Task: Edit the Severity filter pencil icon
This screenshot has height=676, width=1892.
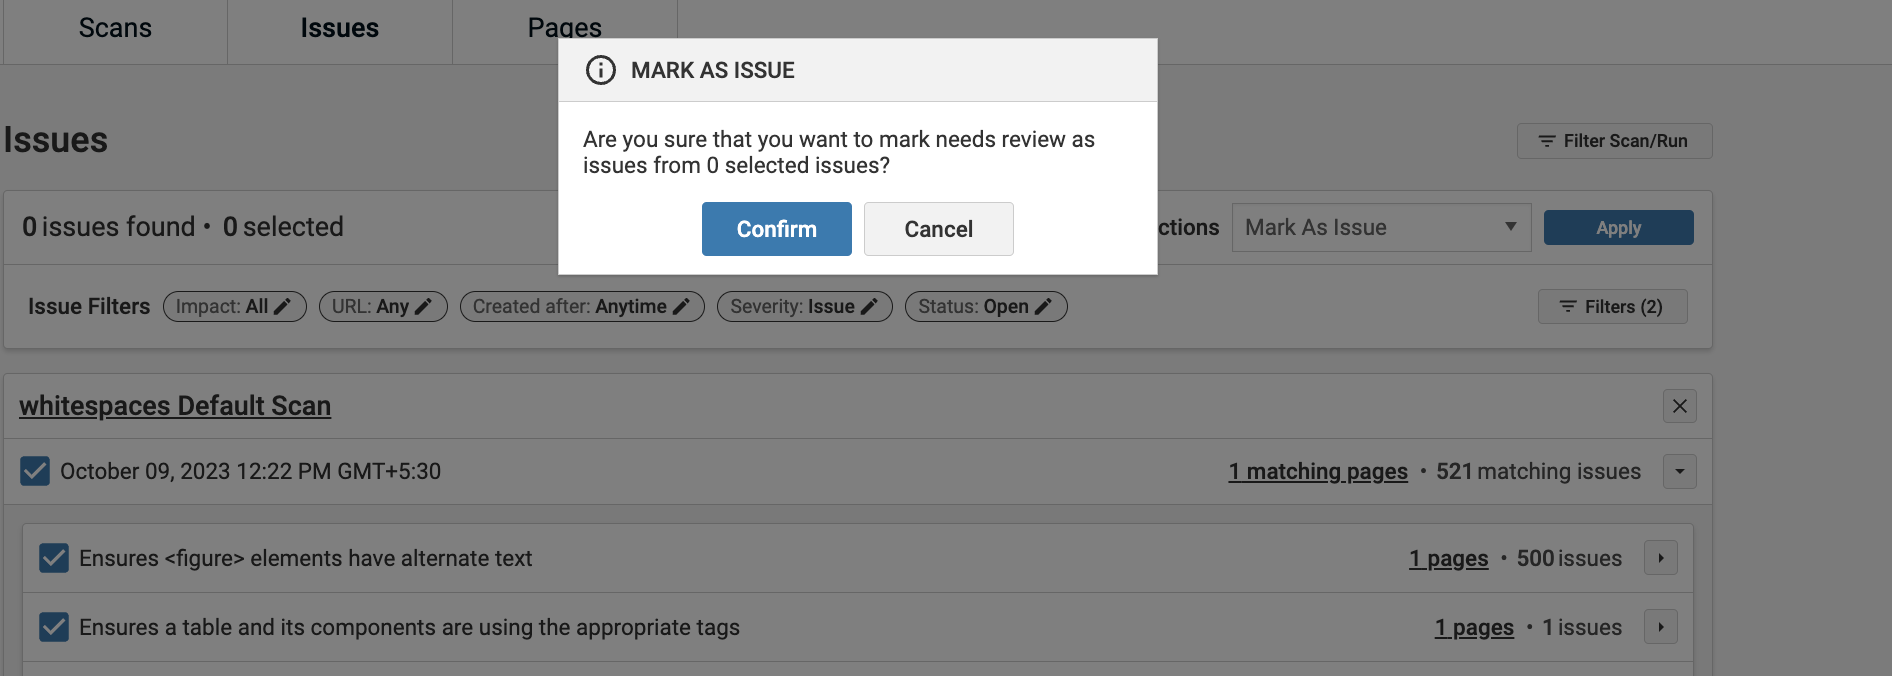Action: [869, 307]
